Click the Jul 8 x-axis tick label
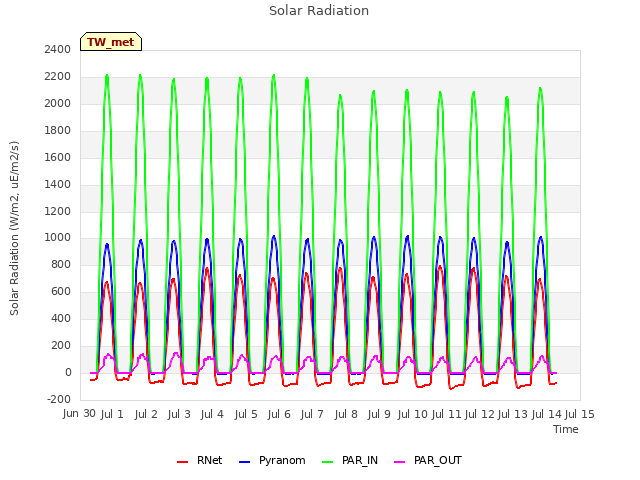 (346, 414)
